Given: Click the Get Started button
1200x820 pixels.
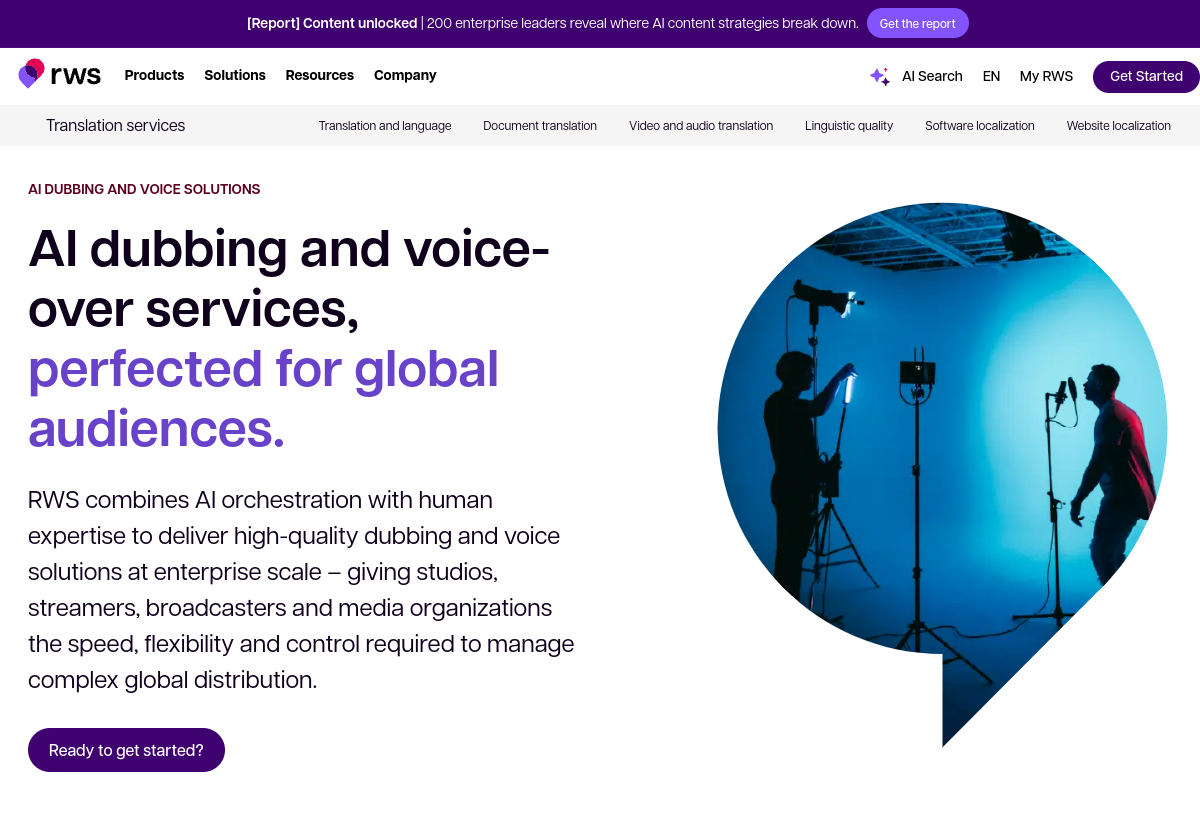Looking at the screenshot, I should 1146,76.
